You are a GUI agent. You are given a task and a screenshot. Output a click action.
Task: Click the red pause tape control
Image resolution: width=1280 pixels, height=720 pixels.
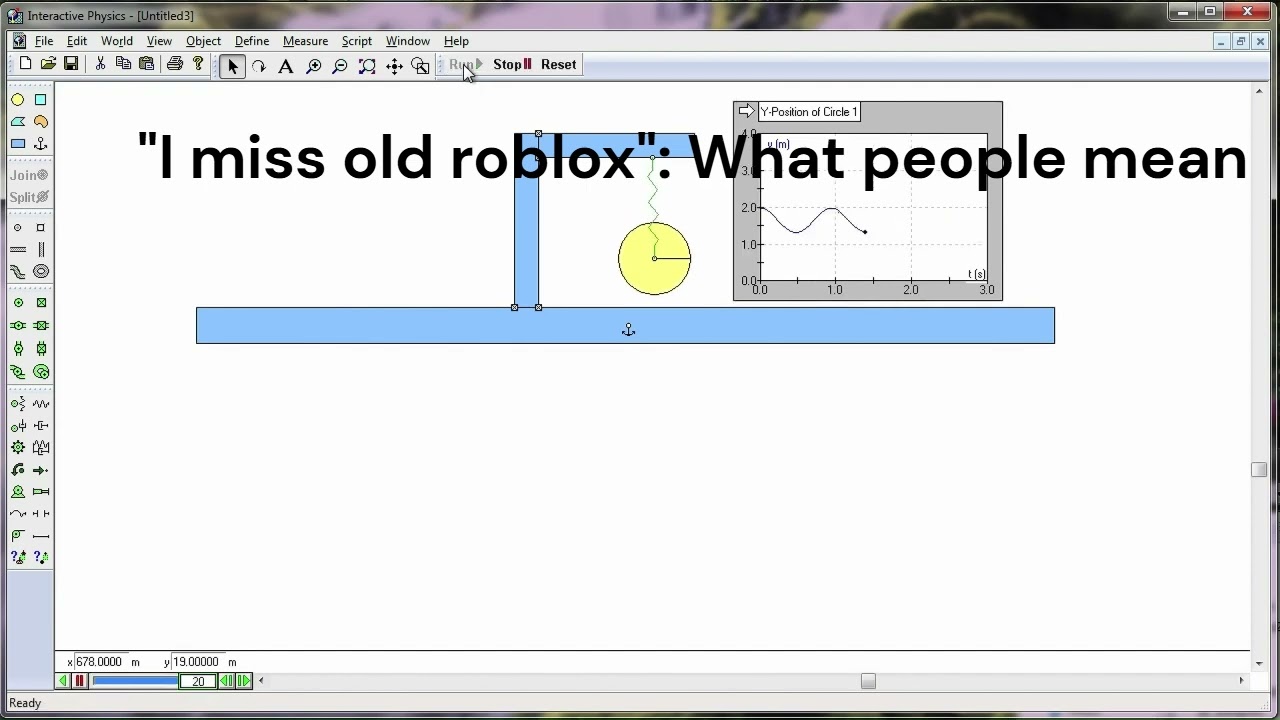(79, 681)
